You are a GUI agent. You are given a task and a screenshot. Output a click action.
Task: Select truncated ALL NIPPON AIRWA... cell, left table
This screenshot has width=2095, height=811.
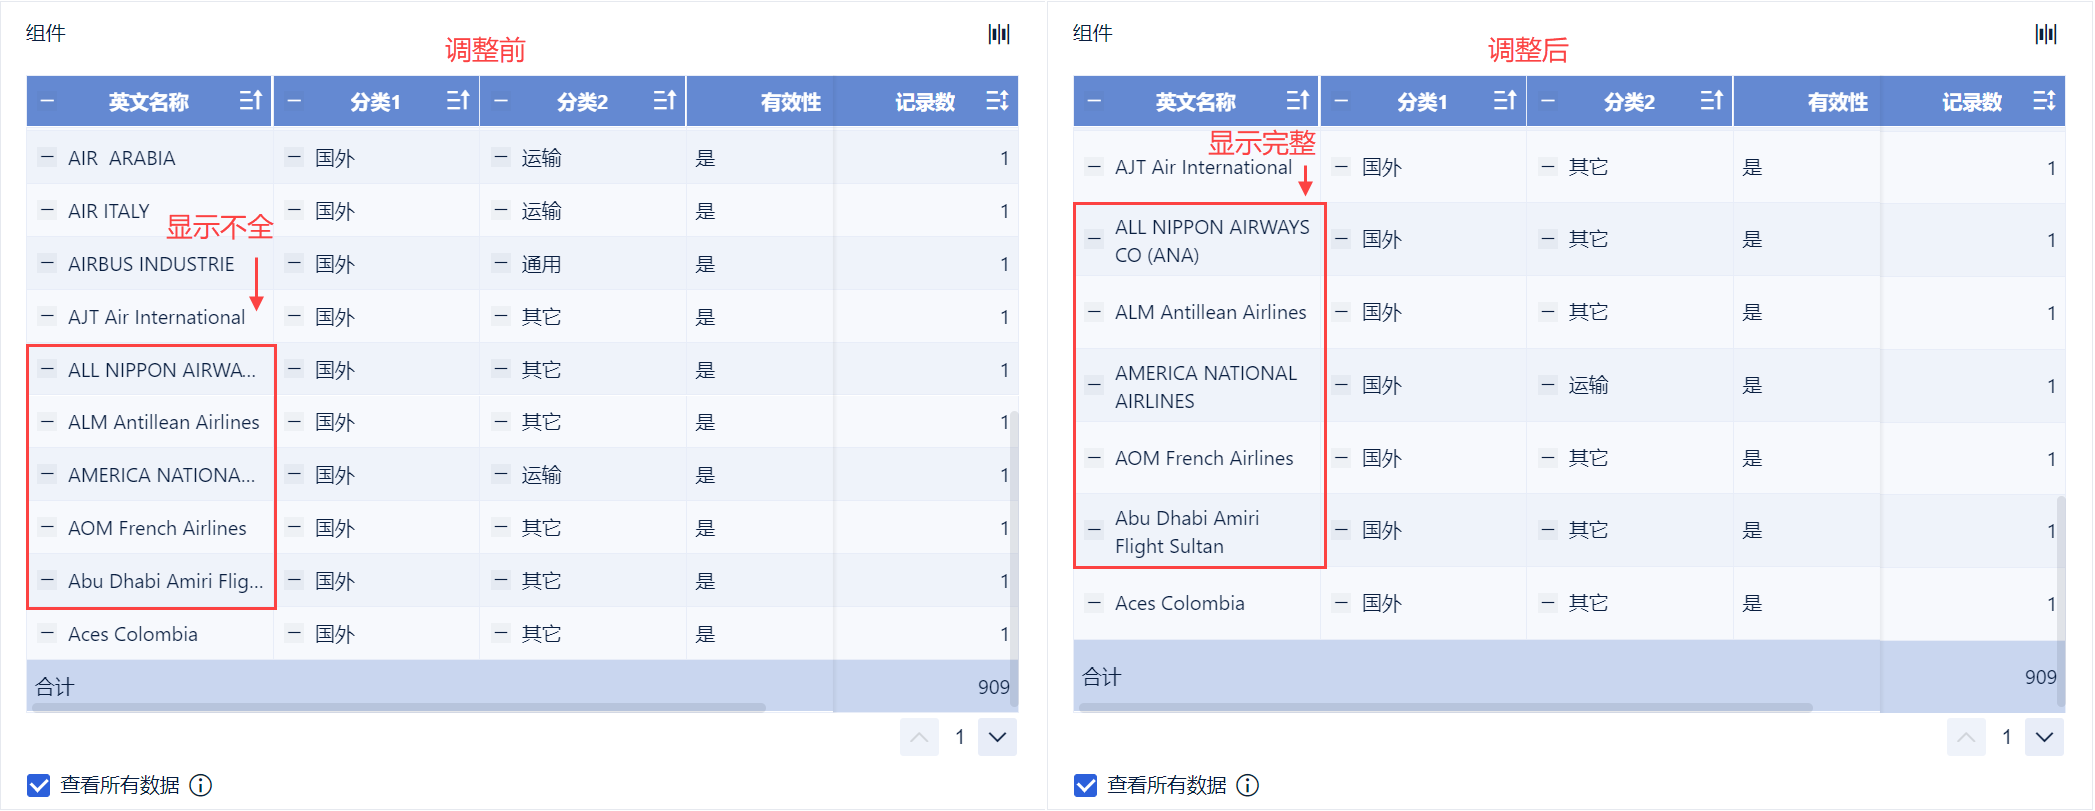[162, 370]
